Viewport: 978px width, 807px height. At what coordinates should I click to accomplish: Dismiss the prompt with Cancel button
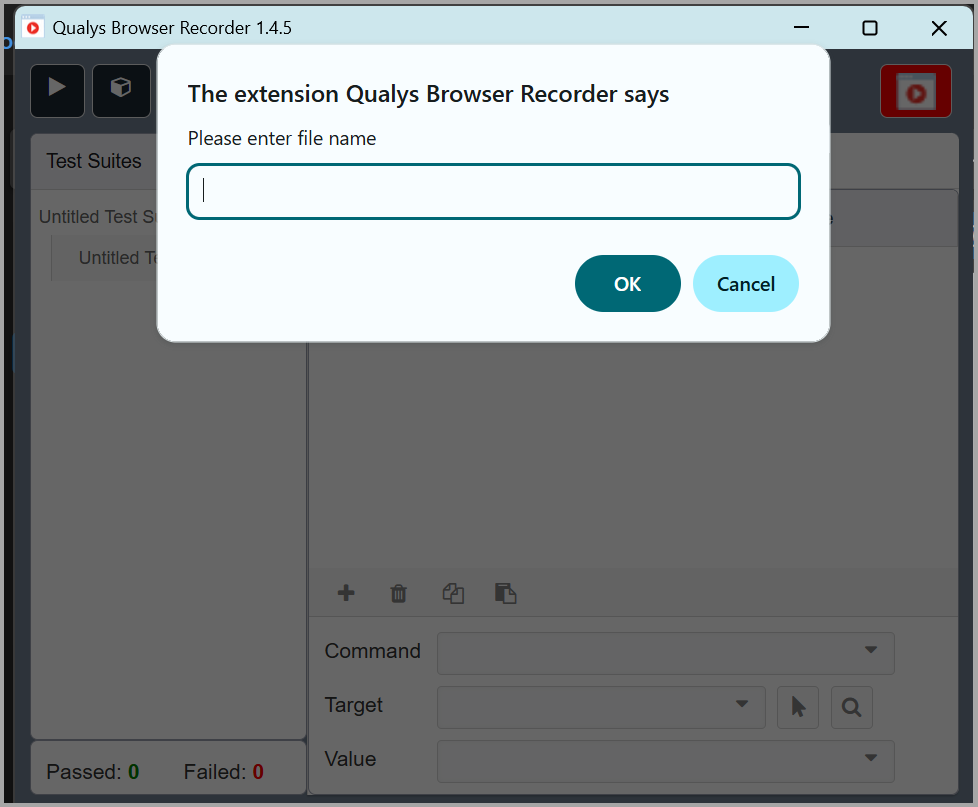(745, 284)
